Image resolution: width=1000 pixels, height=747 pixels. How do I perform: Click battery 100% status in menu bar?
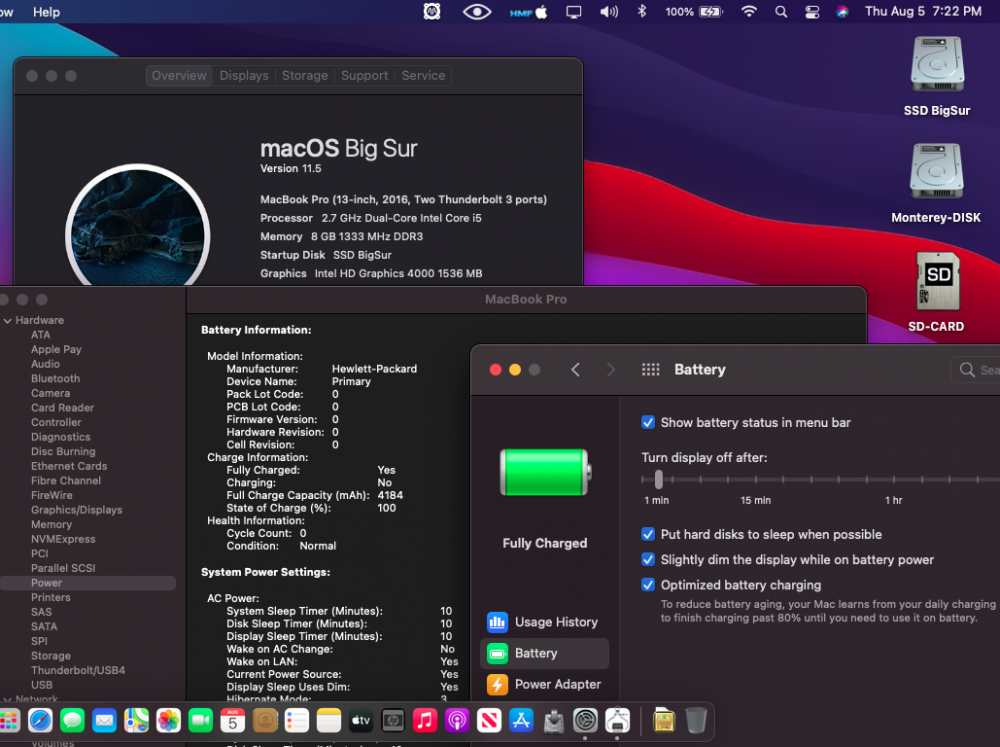pos(694,11)
